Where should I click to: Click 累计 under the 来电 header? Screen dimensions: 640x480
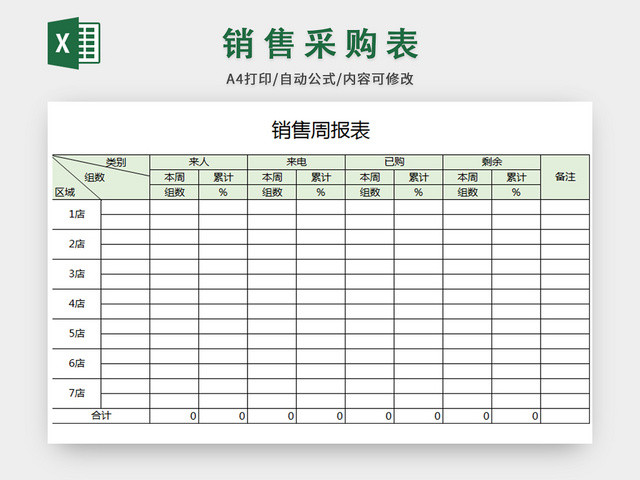[321, 177]
